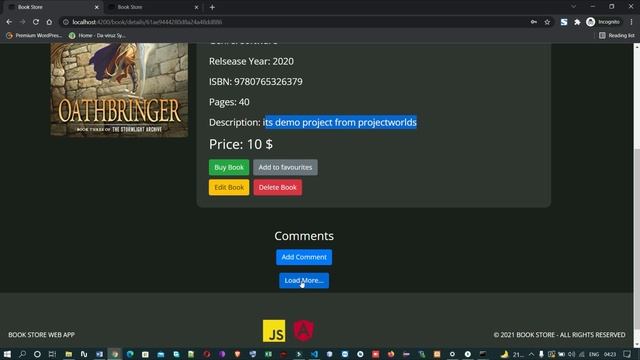Go back in browser history
This screenshot has width=640, height=360.
click(9, 22)
